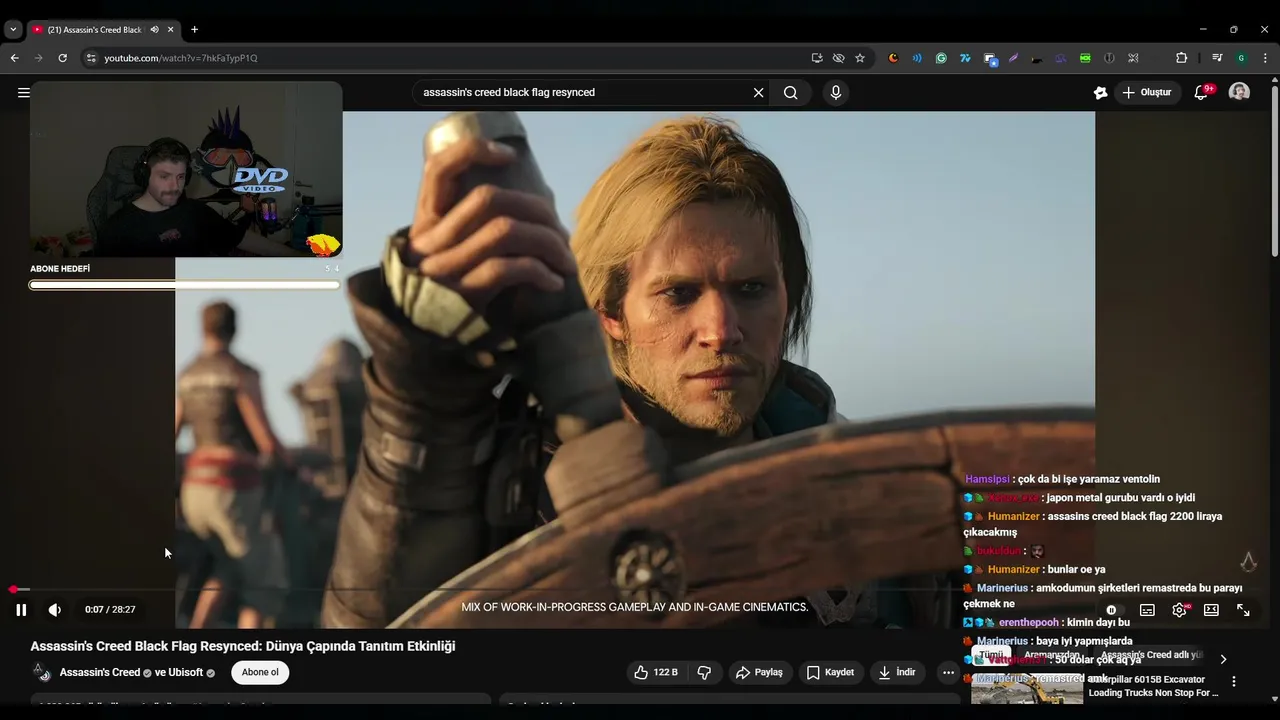1280x720 pixels.
Task: Open the orange moon extension icon
Action: click(x=893, y=58)
